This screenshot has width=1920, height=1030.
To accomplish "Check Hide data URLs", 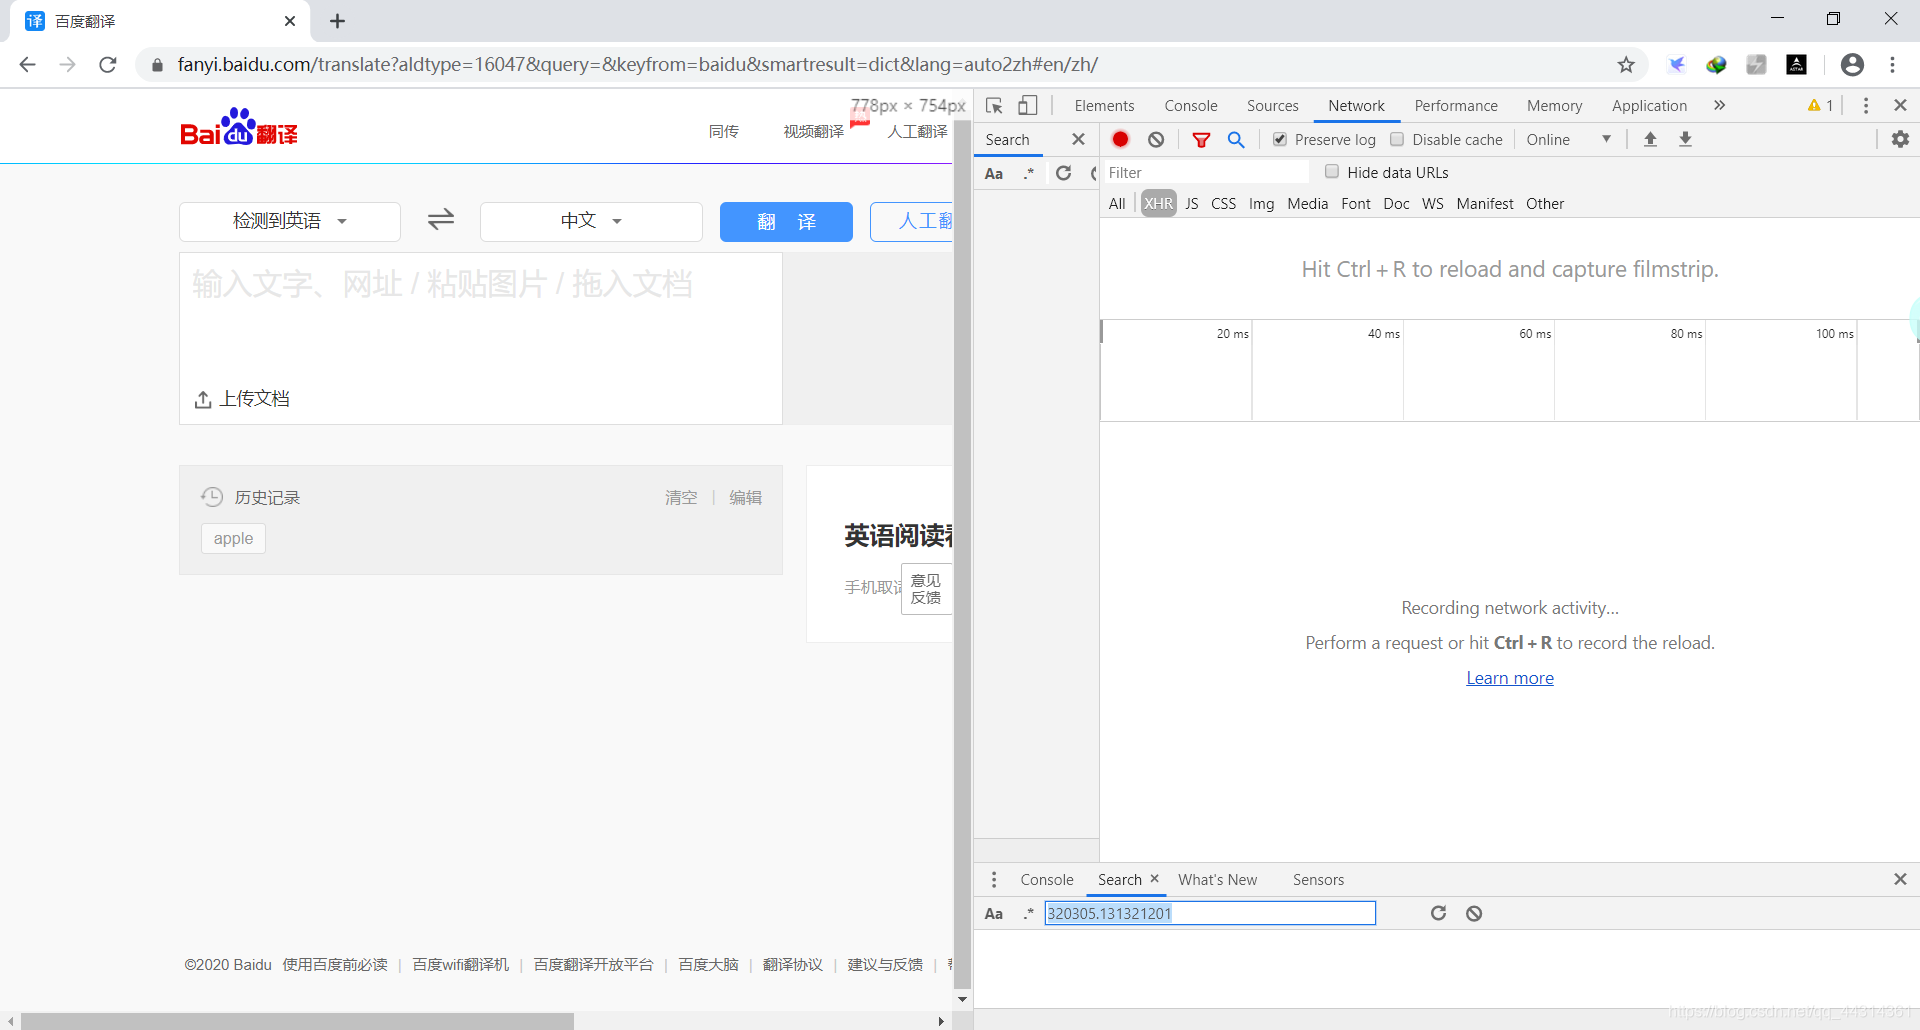I will [x=1332, y=172].
